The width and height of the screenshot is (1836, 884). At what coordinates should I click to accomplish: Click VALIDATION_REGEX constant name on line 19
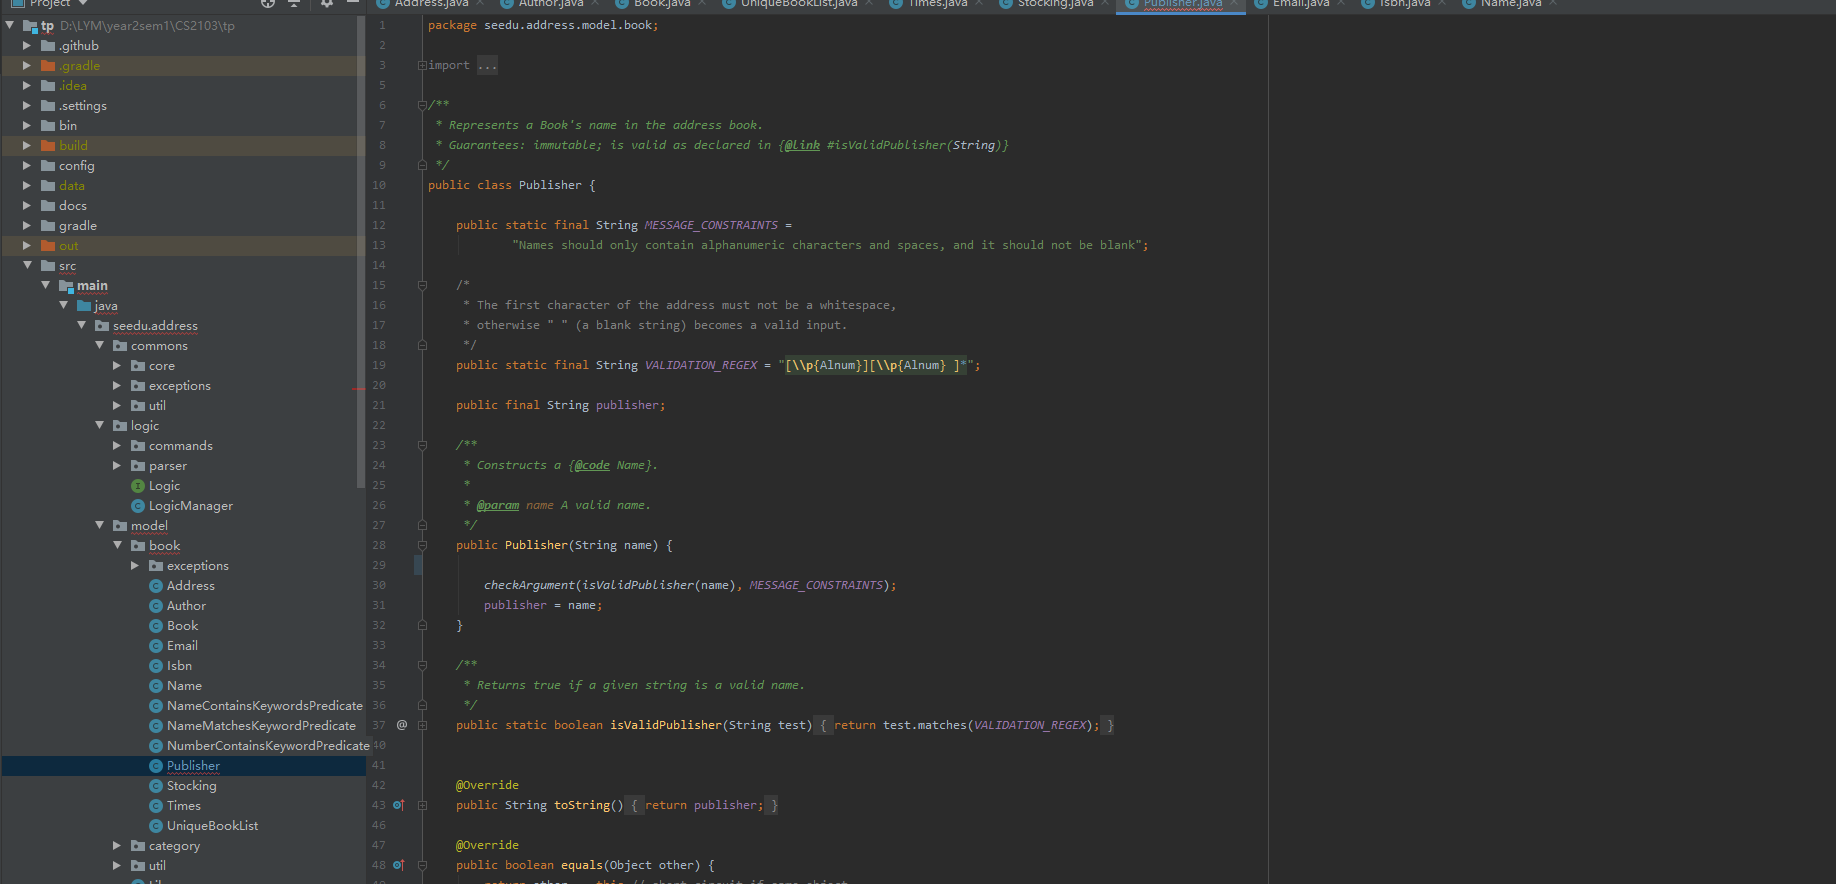coord(701,365)
